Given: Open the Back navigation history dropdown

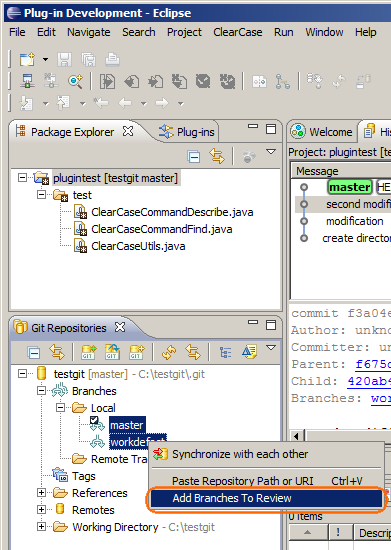Looking at the screenshot, I should click(x=143, y=103).
